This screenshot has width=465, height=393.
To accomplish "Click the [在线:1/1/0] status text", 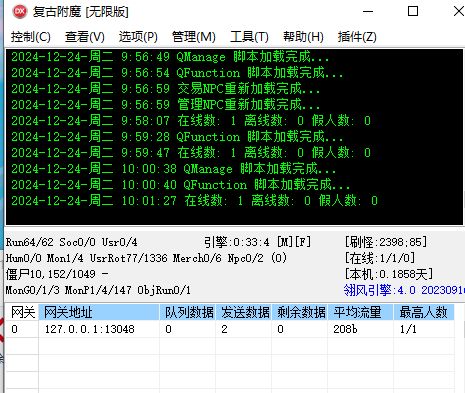I will [380, 258].
